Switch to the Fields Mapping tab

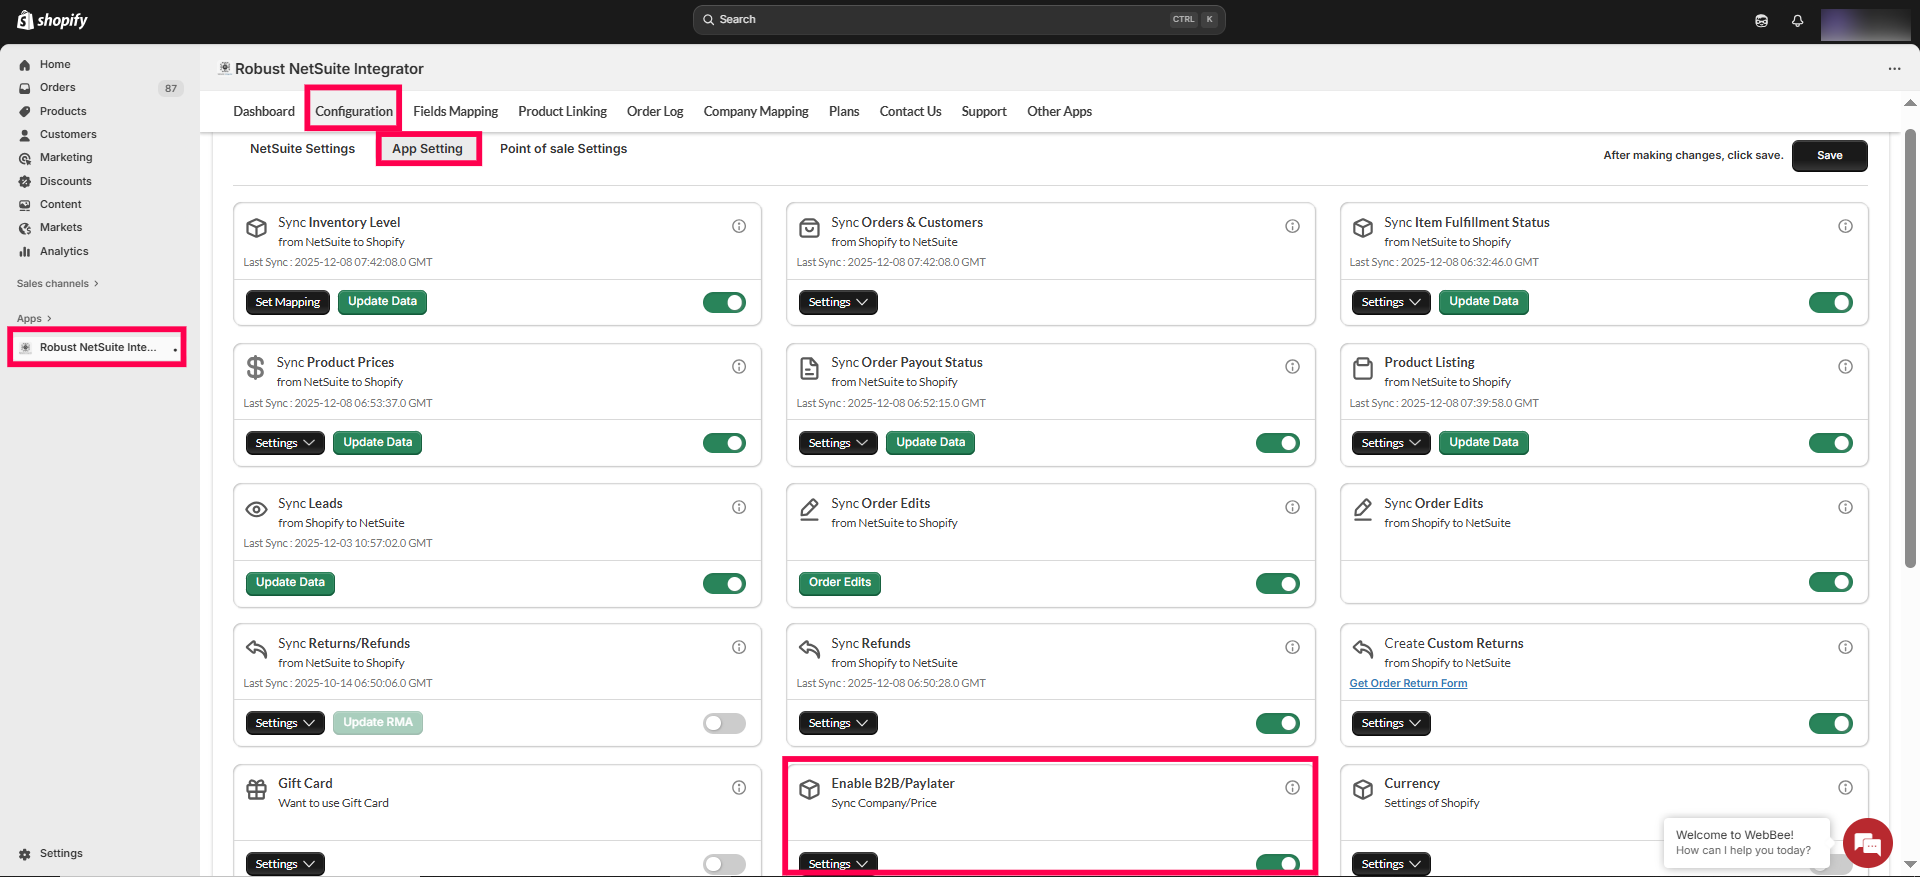click(455, 111)
